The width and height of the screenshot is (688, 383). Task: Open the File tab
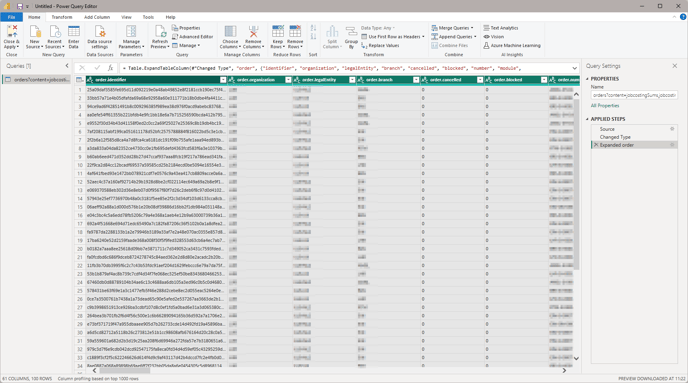(11, 17)
